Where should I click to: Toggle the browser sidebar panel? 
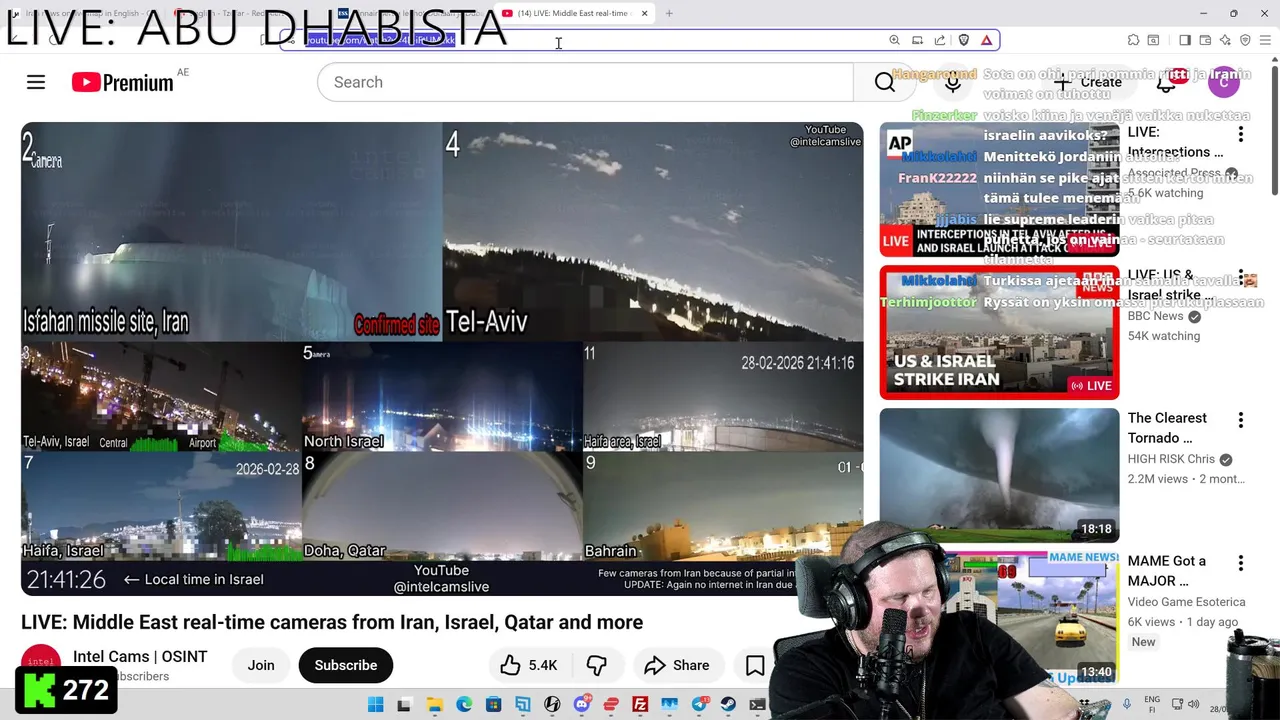(1184, 40)
